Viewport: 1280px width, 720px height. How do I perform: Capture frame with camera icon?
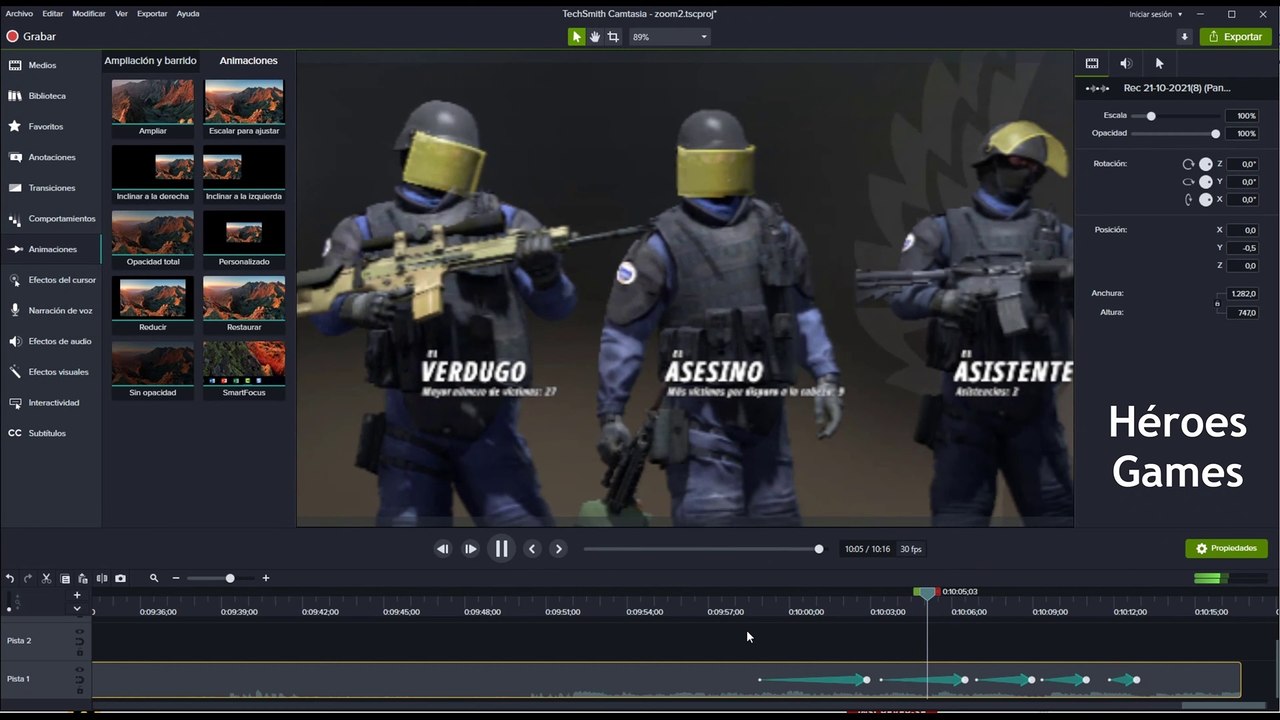coord(120,578)
